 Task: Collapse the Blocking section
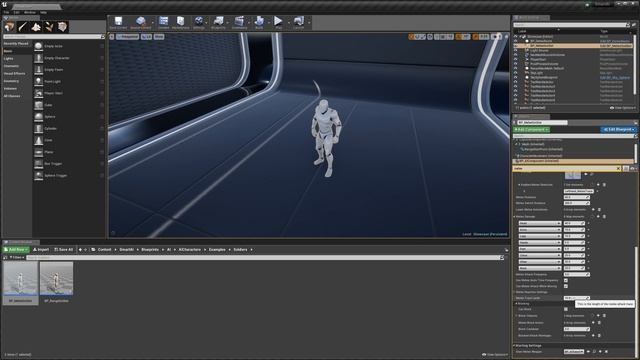point(516,304)
